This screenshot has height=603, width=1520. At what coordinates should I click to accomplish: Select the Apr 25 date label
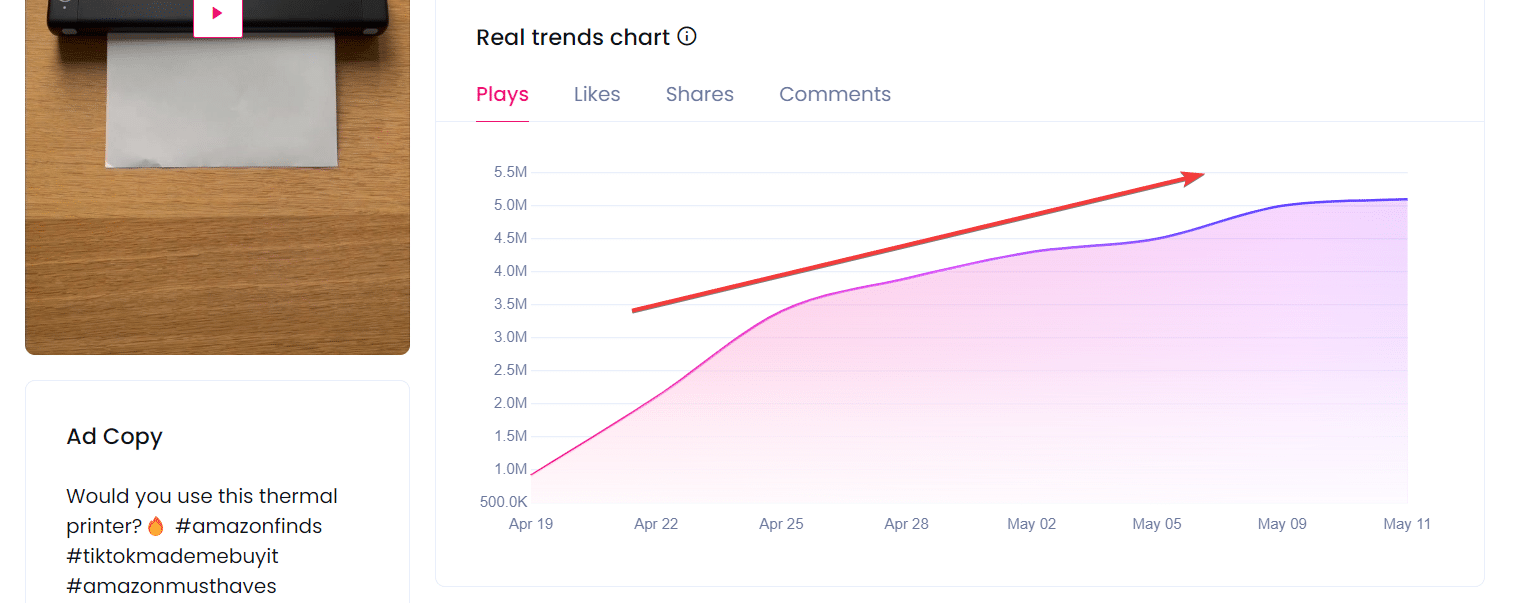click(781, 524)
